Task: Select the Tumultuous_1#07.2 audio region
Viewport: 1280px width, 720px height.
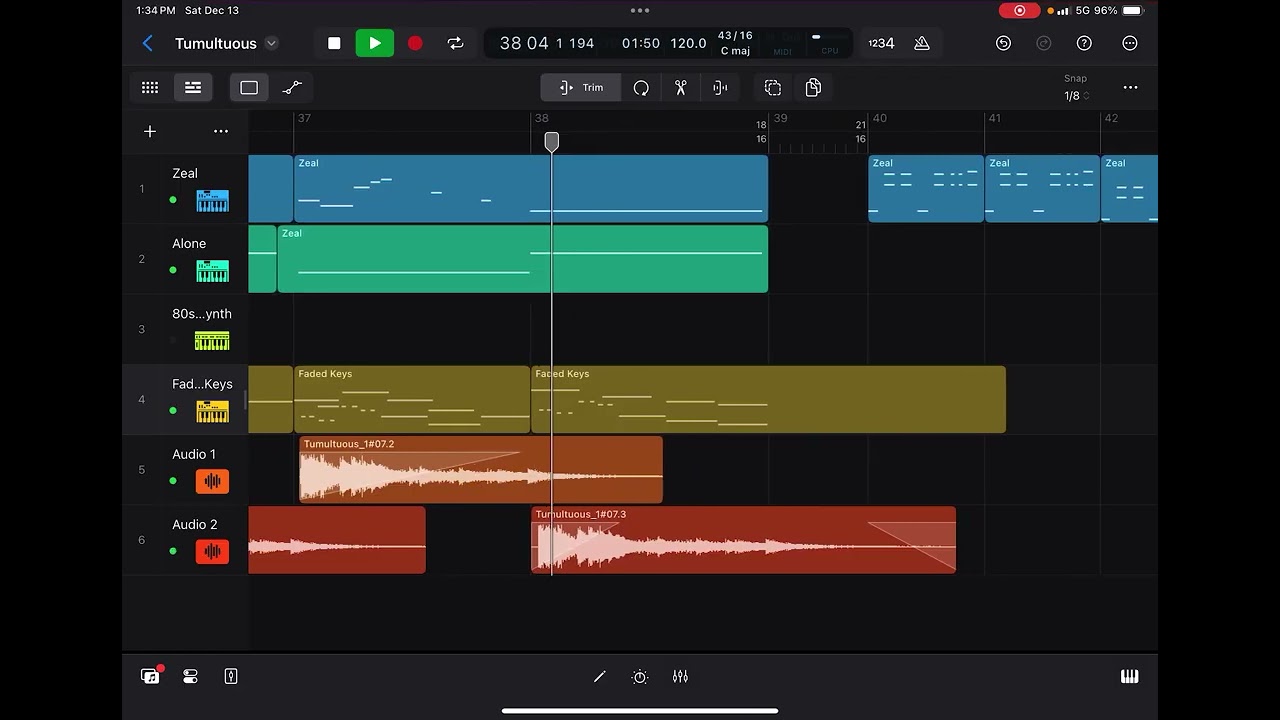Action: pos(481,469)
